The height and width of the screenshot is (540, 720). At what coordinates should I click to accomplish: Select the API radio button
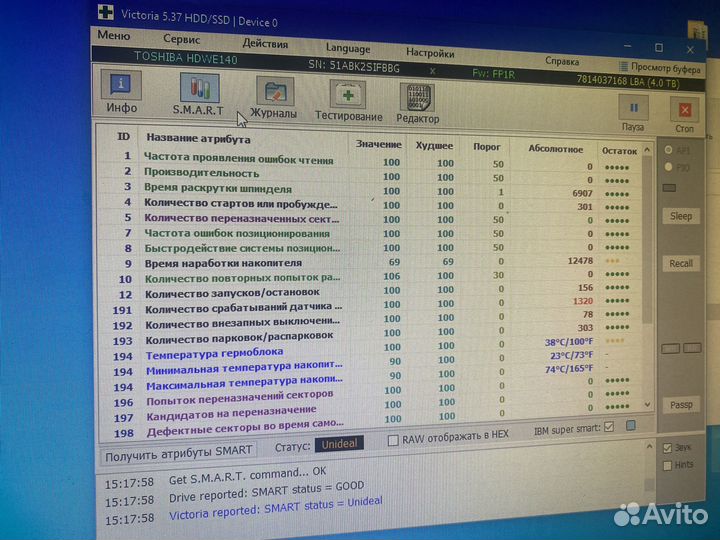(x=669, y=150)
